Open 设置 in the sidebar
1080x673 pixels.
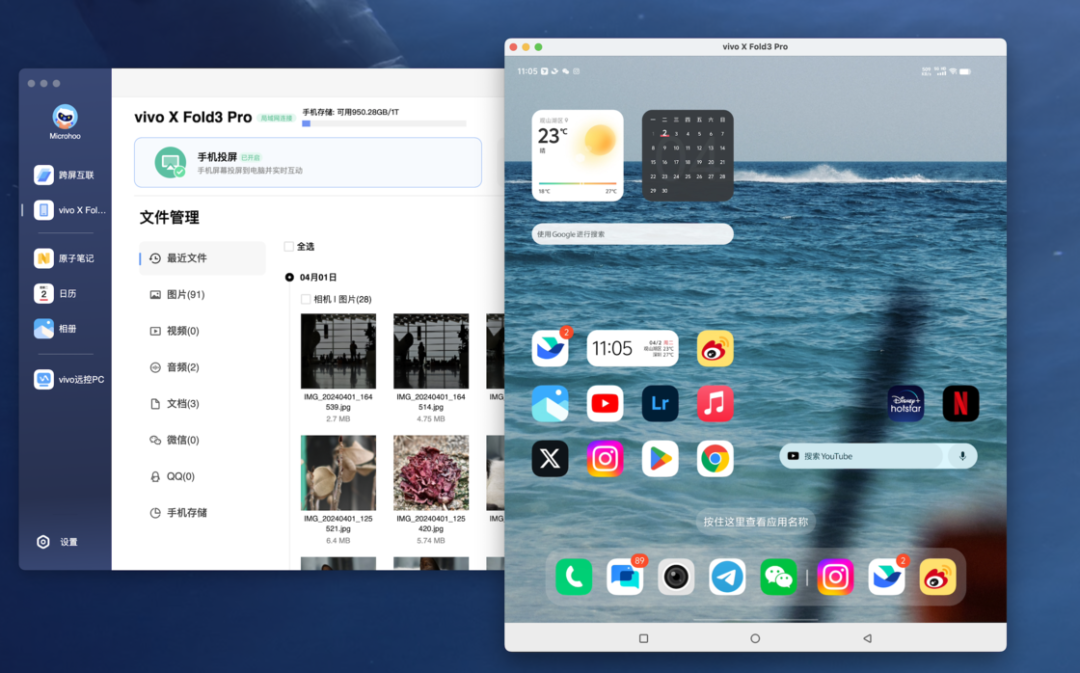(x=57, y=542)
